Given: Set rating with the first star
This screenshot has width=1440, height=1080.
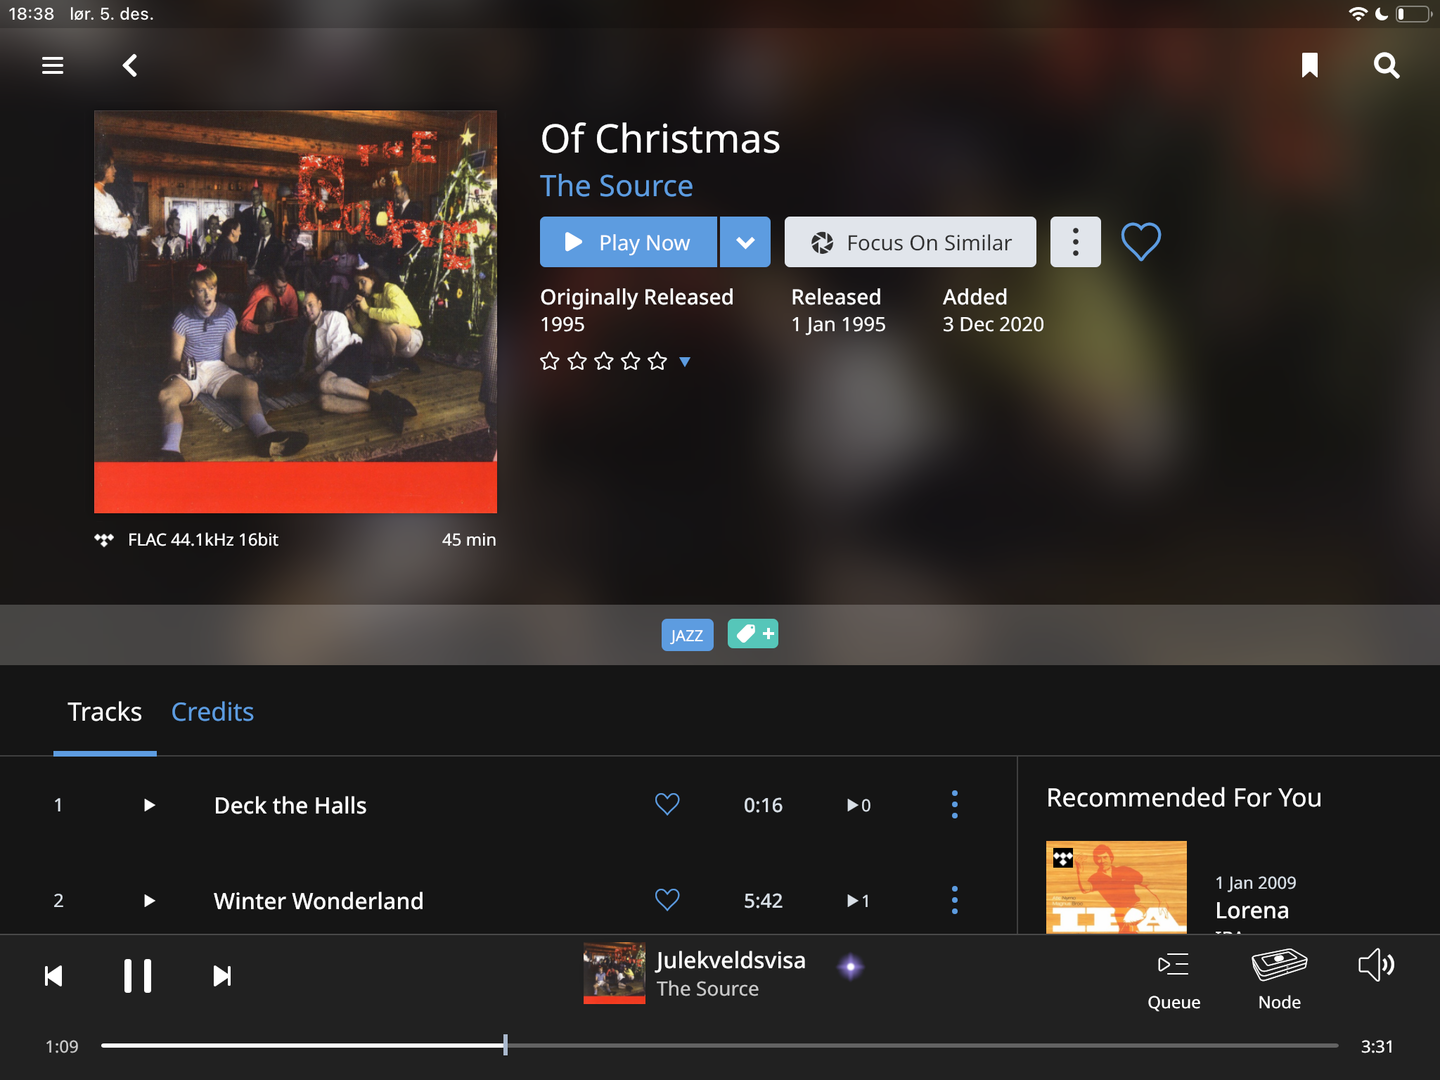Looking at the screenshot, I should point(550,361).
